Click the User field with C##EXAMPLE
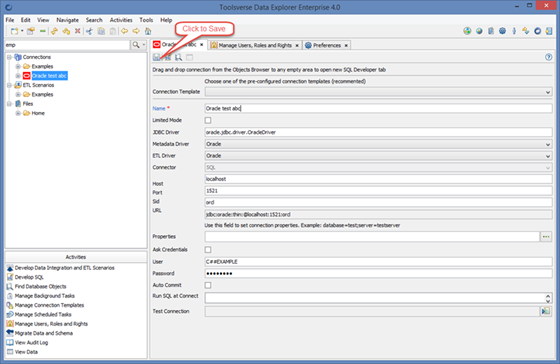Image resolution: width=560 pixels, height=364 pixels. coord(379,262)
